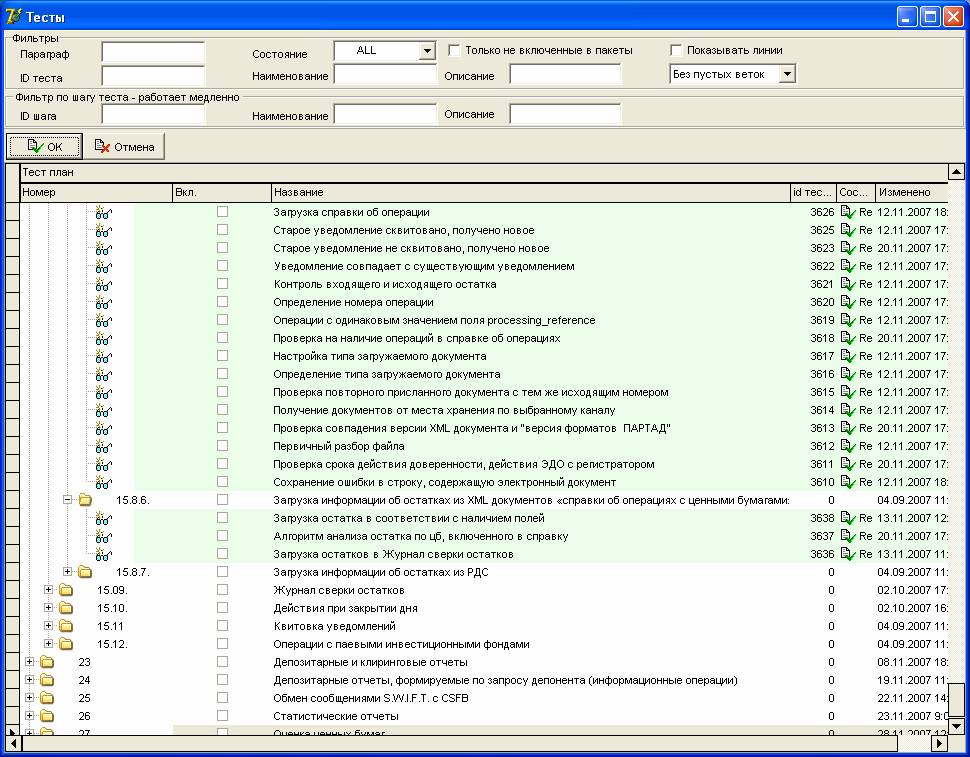This screenshot has height=757, width=970.
Task: Click Вкл. column header
Action: tap(221, 192)
